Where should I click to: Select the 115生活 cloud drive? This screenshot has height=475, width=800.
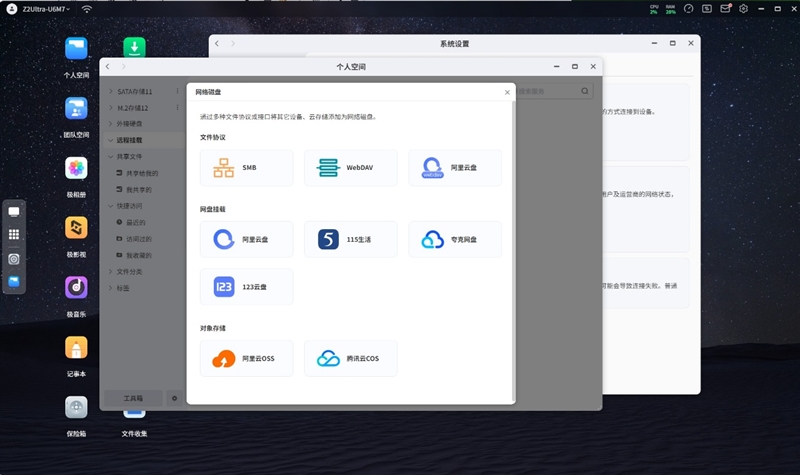tap(351, 239)
